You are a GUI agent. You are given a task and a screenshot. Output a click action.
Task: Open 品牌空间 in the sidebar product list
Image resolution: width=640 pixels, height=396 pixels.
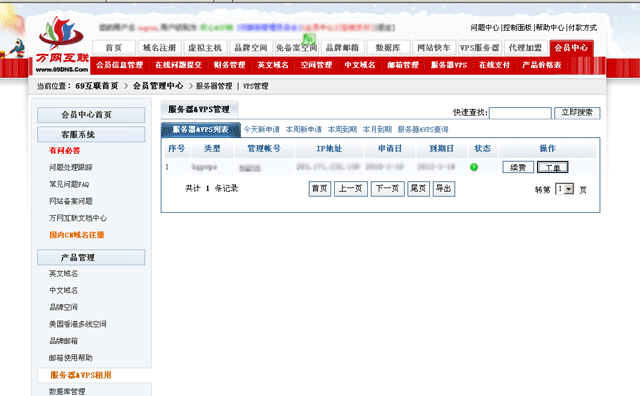coord(63,307)
